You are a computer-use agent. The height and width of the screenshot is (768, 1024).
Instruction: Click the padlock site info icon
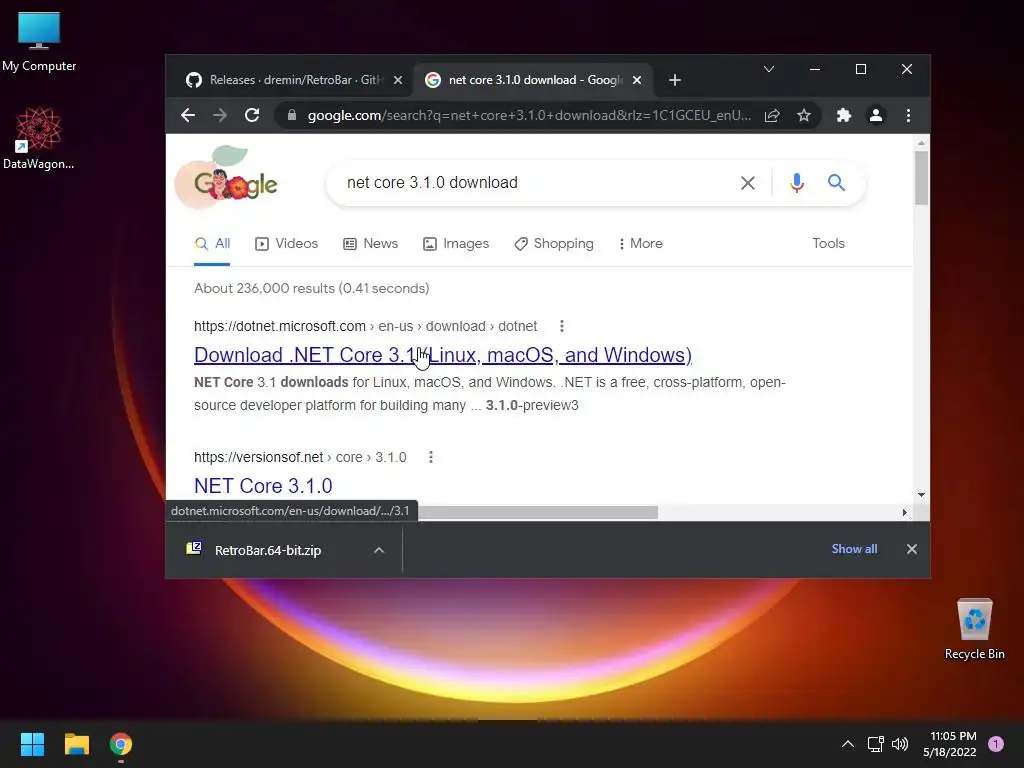[x=292, y=116]
